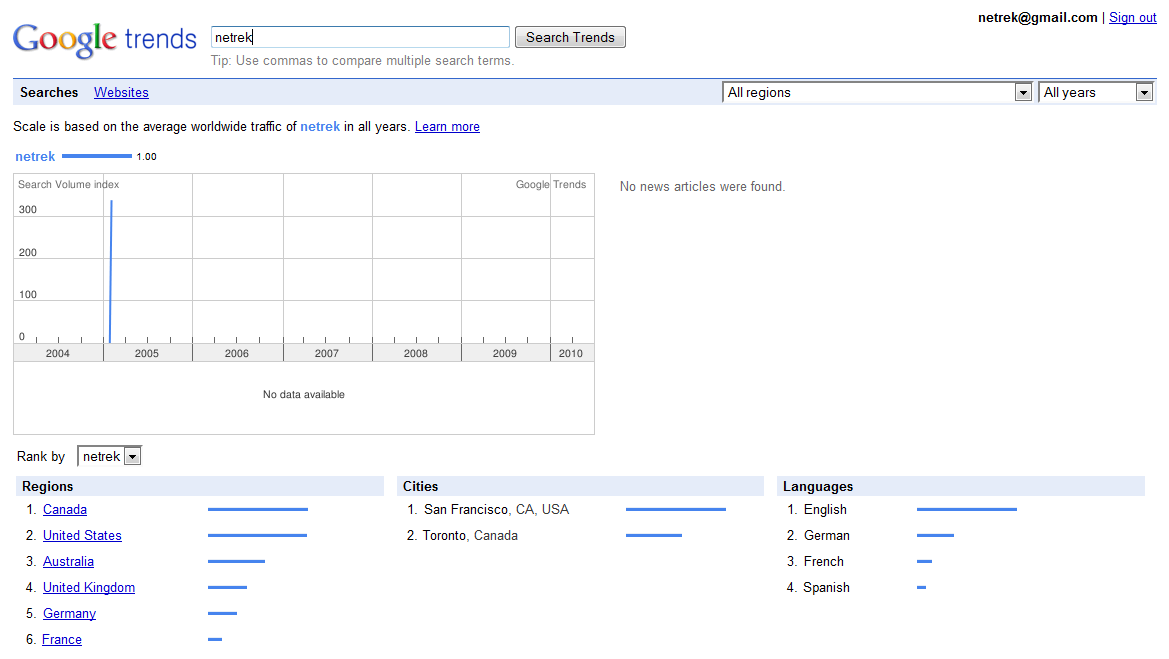
Task: Click the netrek@gmail.com account name
Action: click(1038, 18)
